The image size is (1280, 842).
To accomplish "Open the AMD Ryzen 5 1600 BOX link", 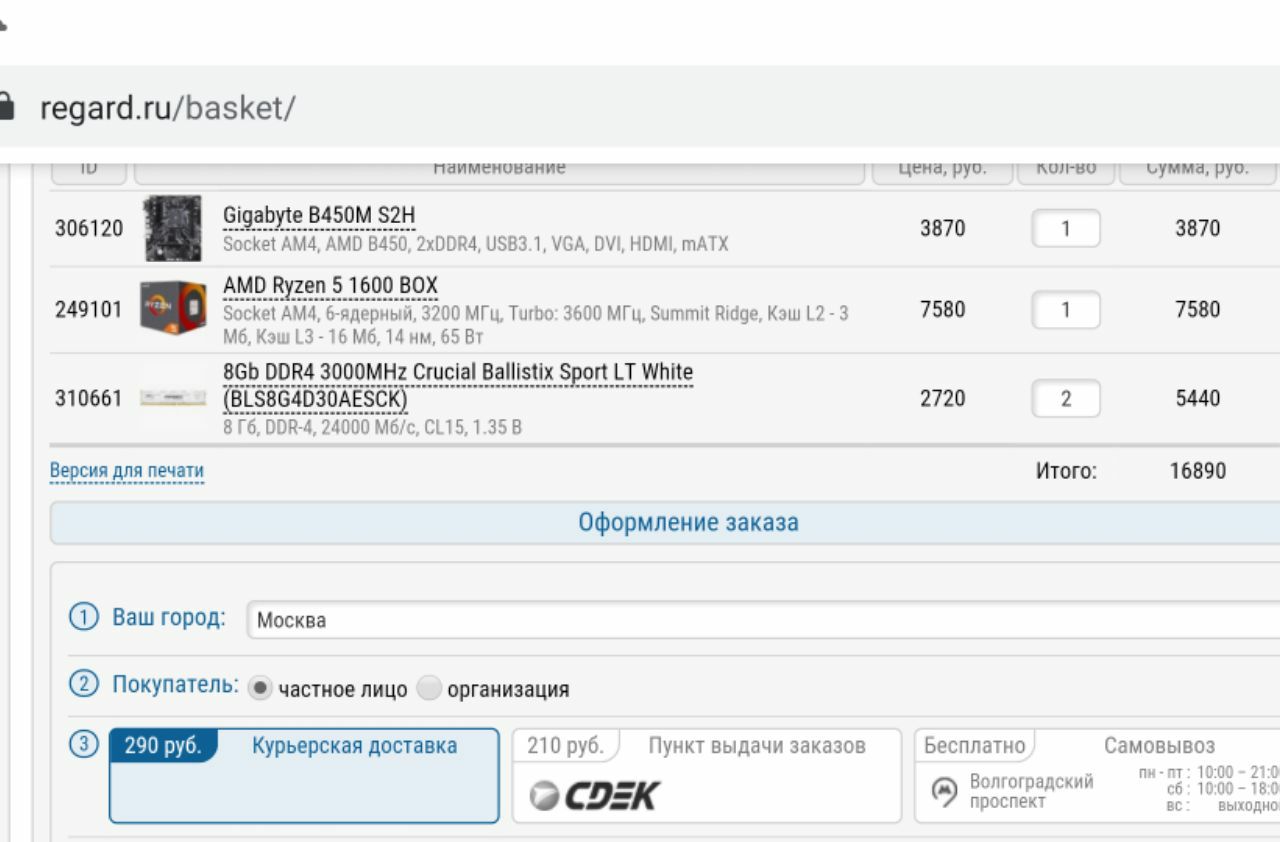I will tap(330, 286).
